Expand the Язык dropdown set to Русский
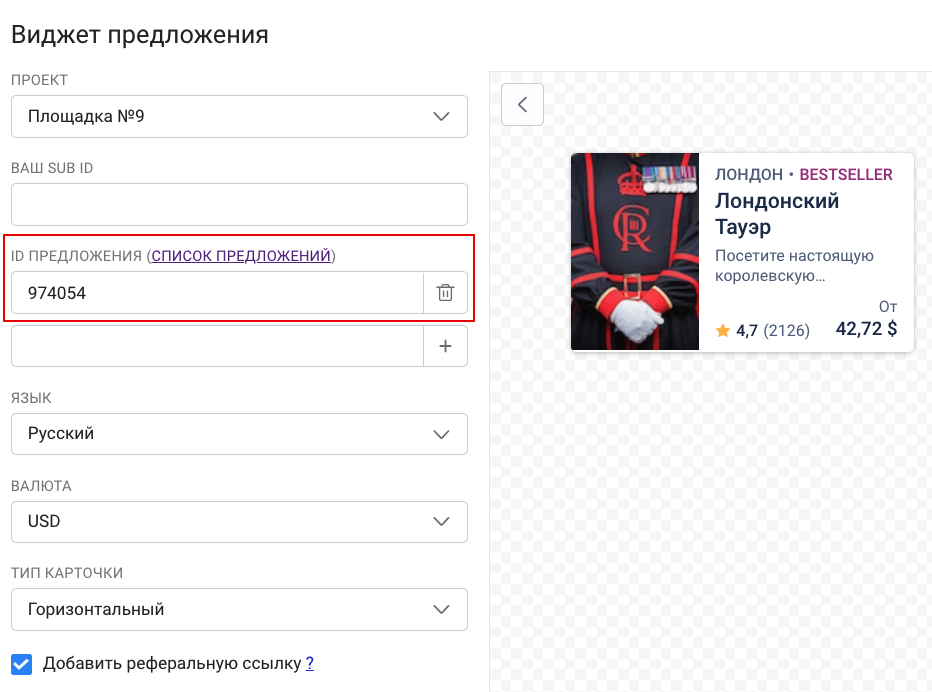The height and width of the screenshot is (692, 932). tap(239, 434)
